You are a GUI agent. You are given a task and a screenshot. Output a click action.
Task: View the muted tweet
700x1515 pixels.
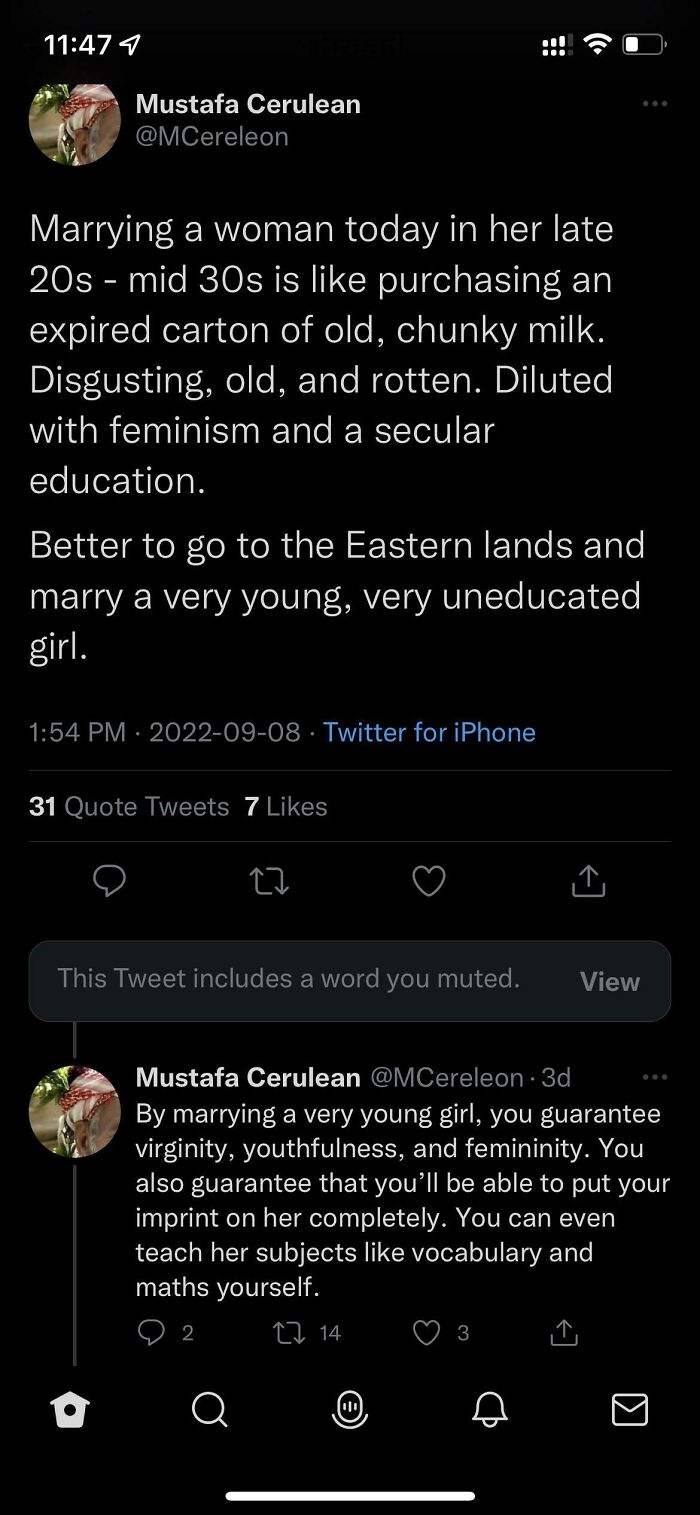[609, 981]
